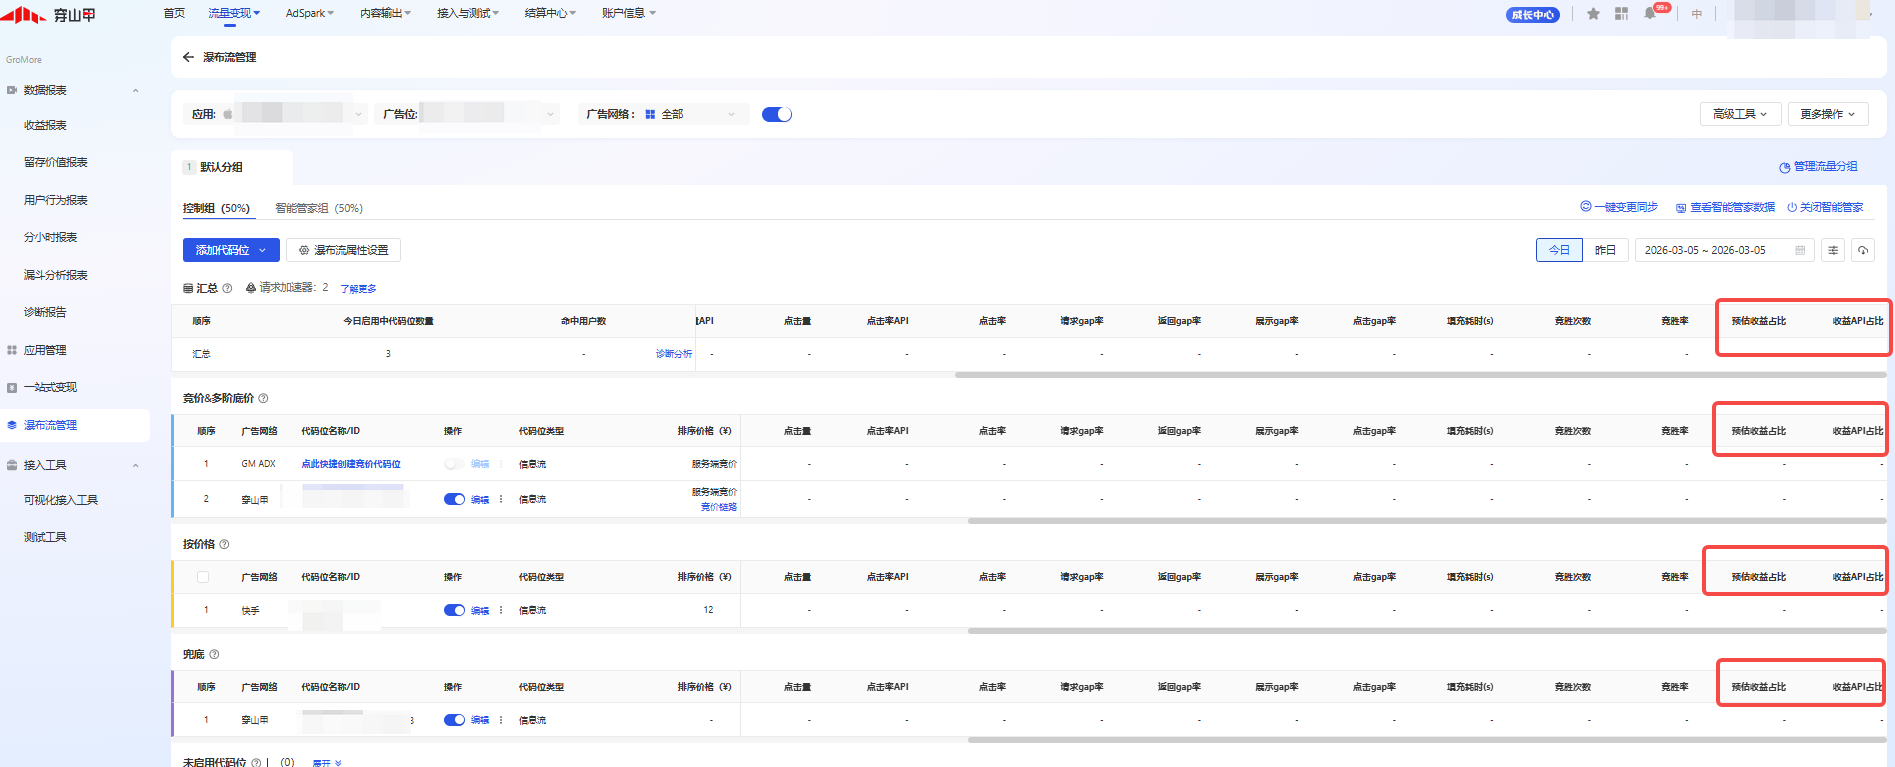
Task: Open column settings icon next to date range
Action: (x=1833, y=250)
